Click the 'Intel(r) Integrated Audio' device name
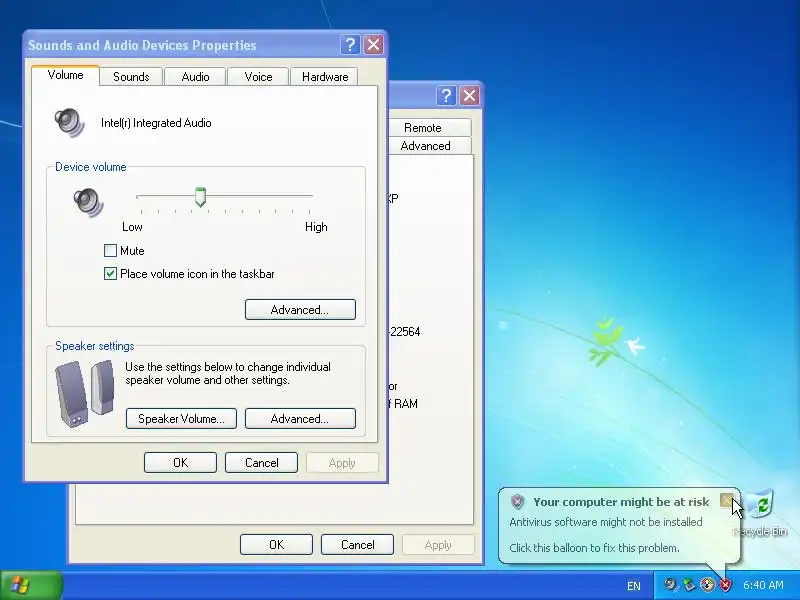This screenshot has height=600, width=800. click(x=156, y=123)
